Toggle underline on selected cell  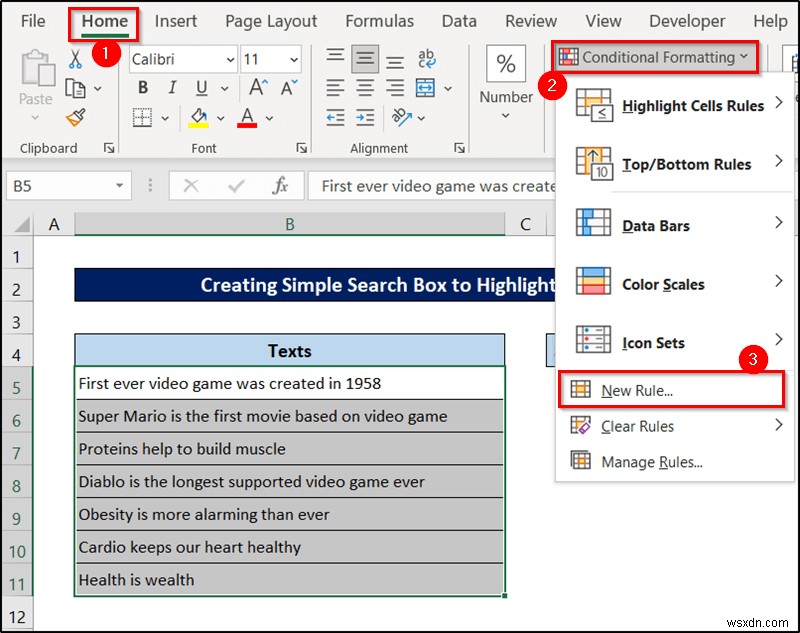click(202, 87)
